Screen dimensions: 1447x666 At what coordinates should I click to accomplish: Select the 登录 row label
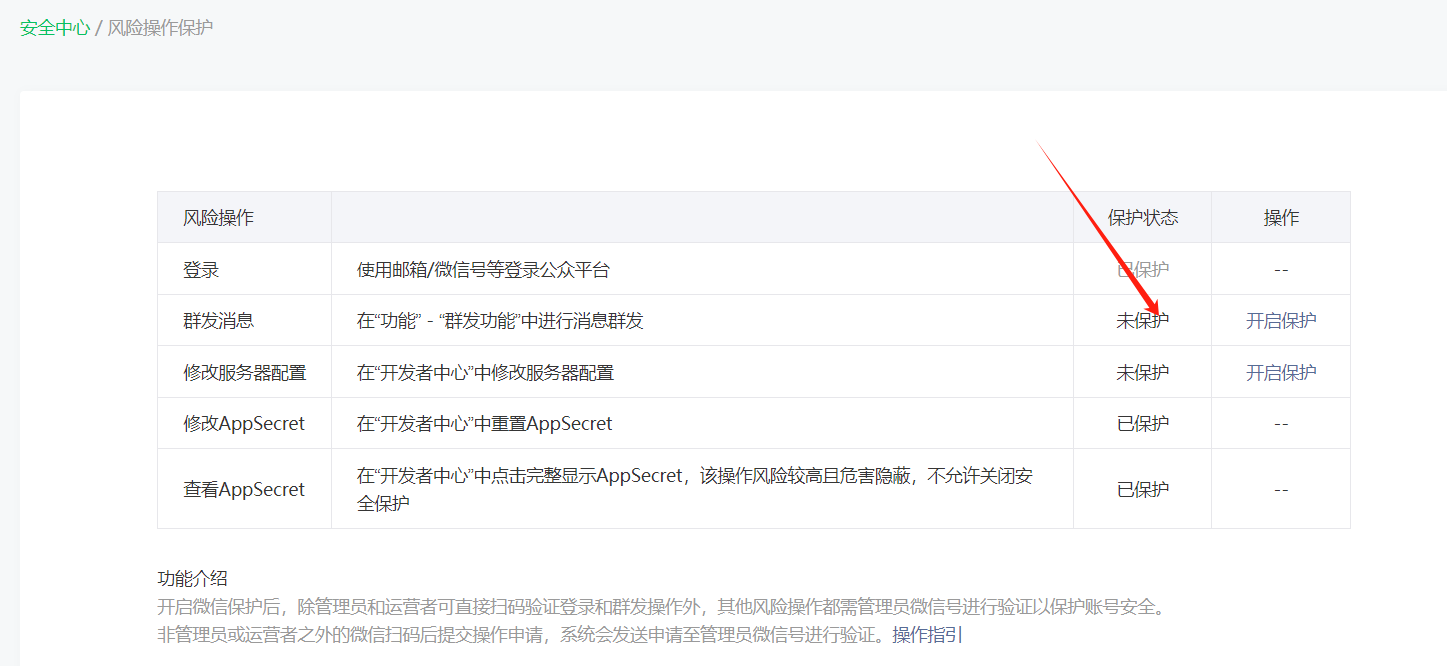(x=201, y=270)
